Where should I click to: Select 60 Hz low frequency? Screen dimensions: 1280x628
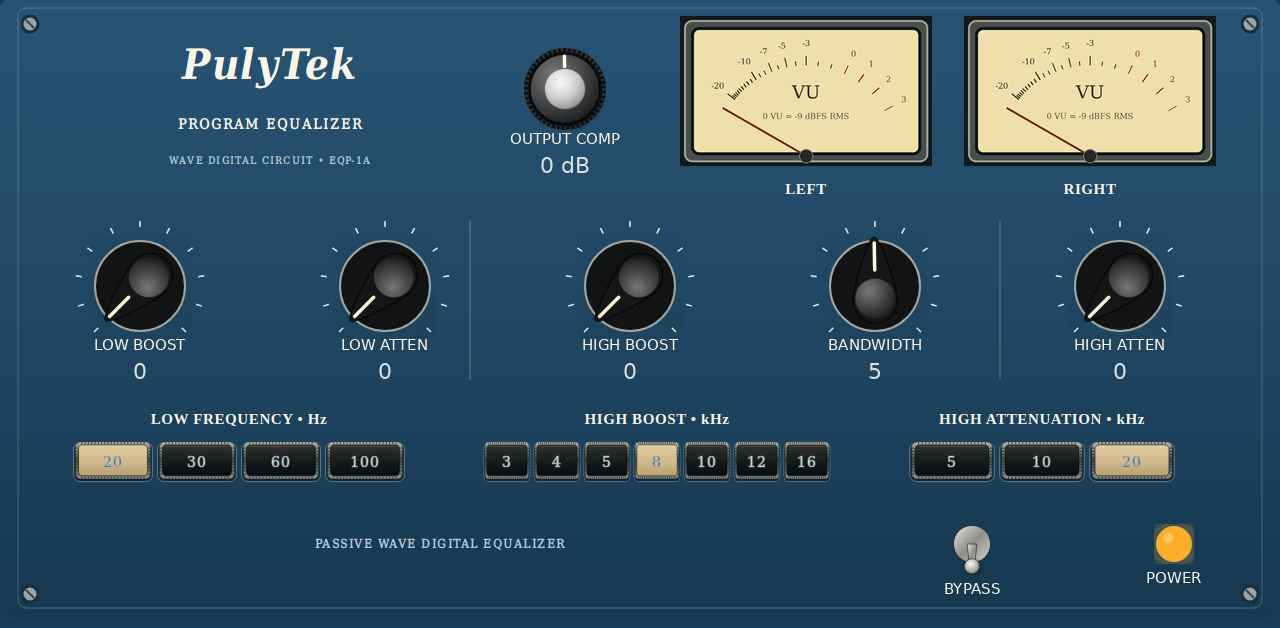(x=281, y=461)
